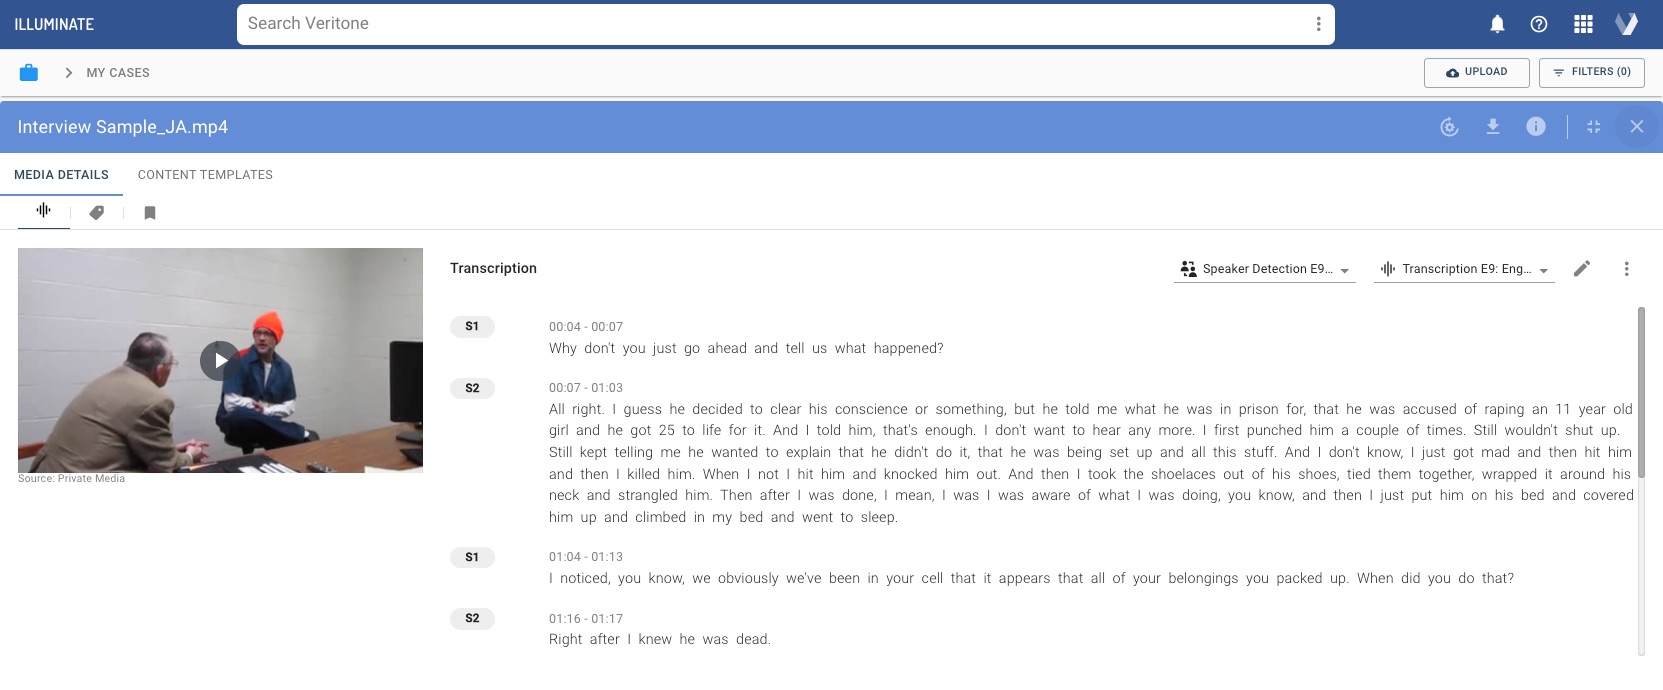Open transcription more options menu

[x=1627, y=269]
